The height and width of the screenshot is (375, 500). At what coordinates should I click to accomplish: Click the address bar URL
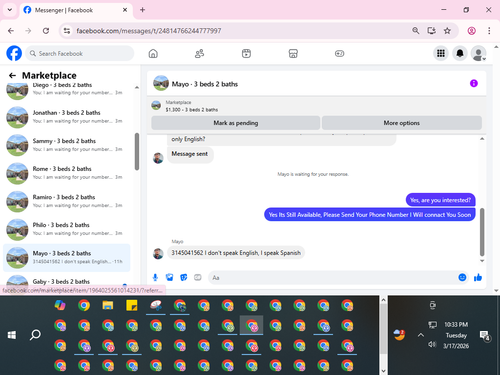(149, 31)
